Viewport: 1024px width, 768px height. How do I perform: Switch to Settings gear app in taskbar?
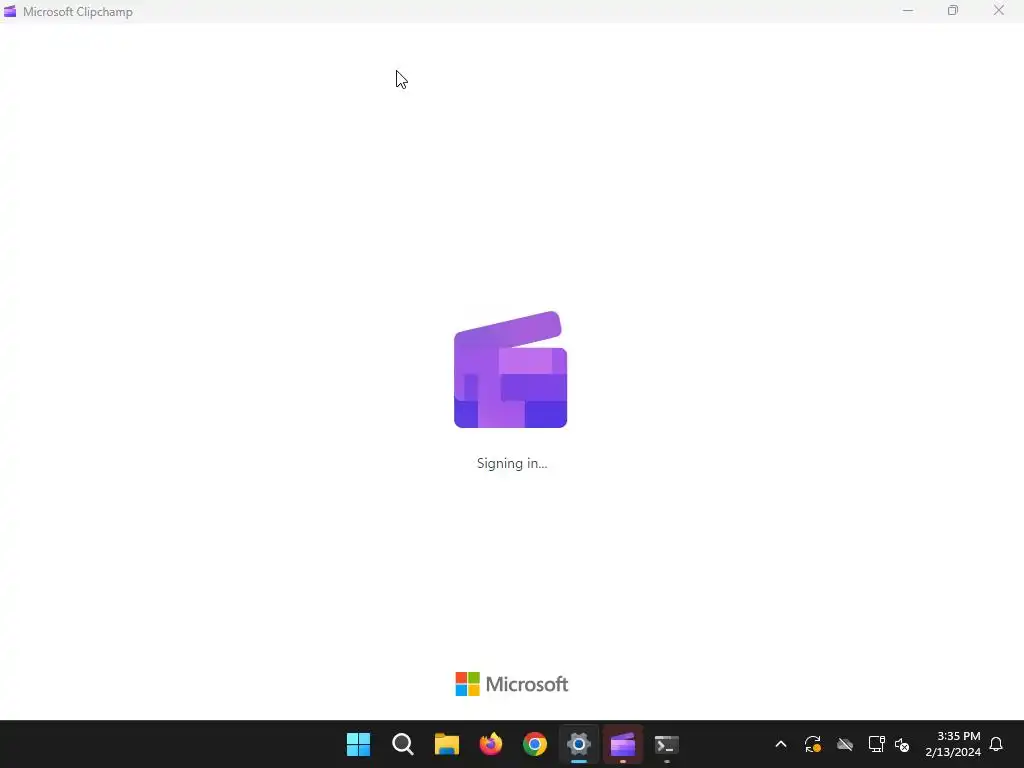click(x=579, y=744)
